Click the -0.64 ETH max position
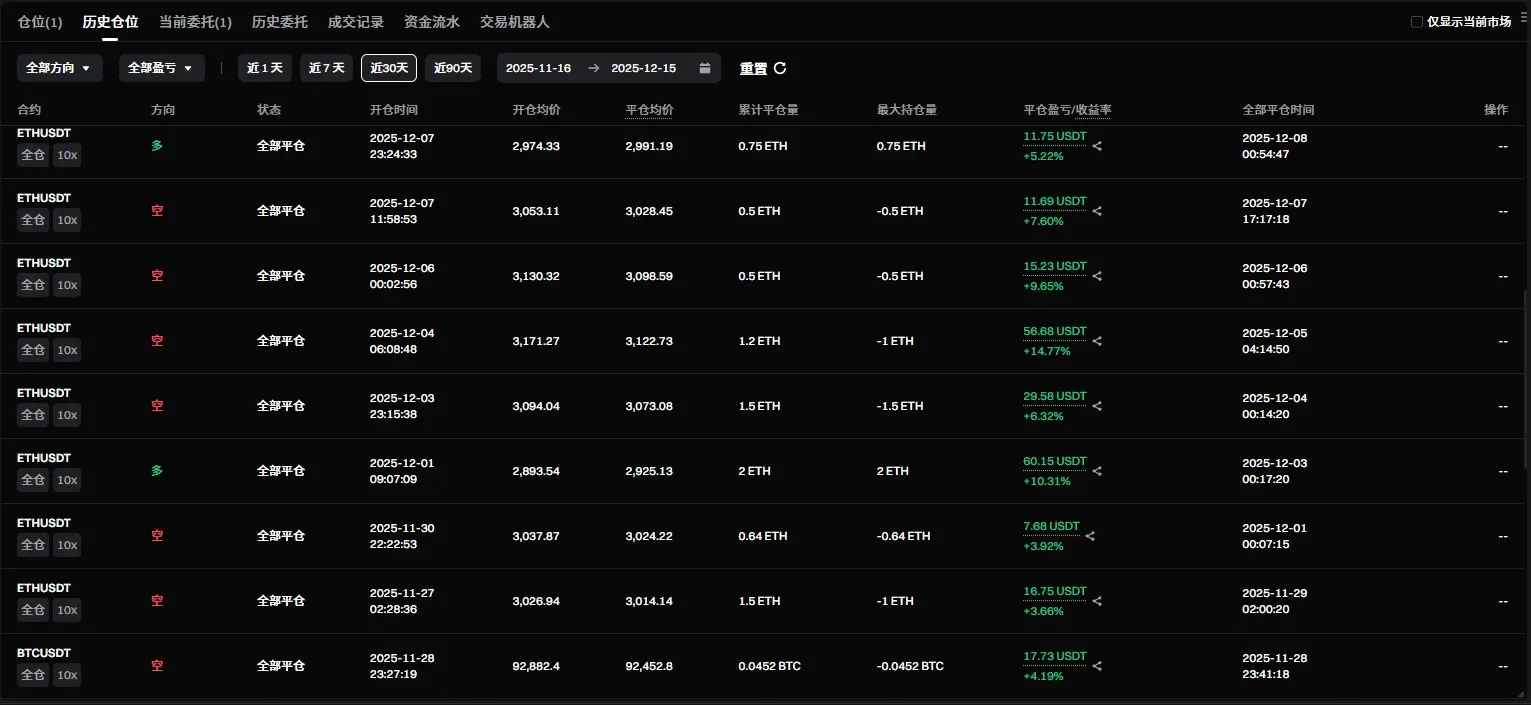 pos(903,536)
